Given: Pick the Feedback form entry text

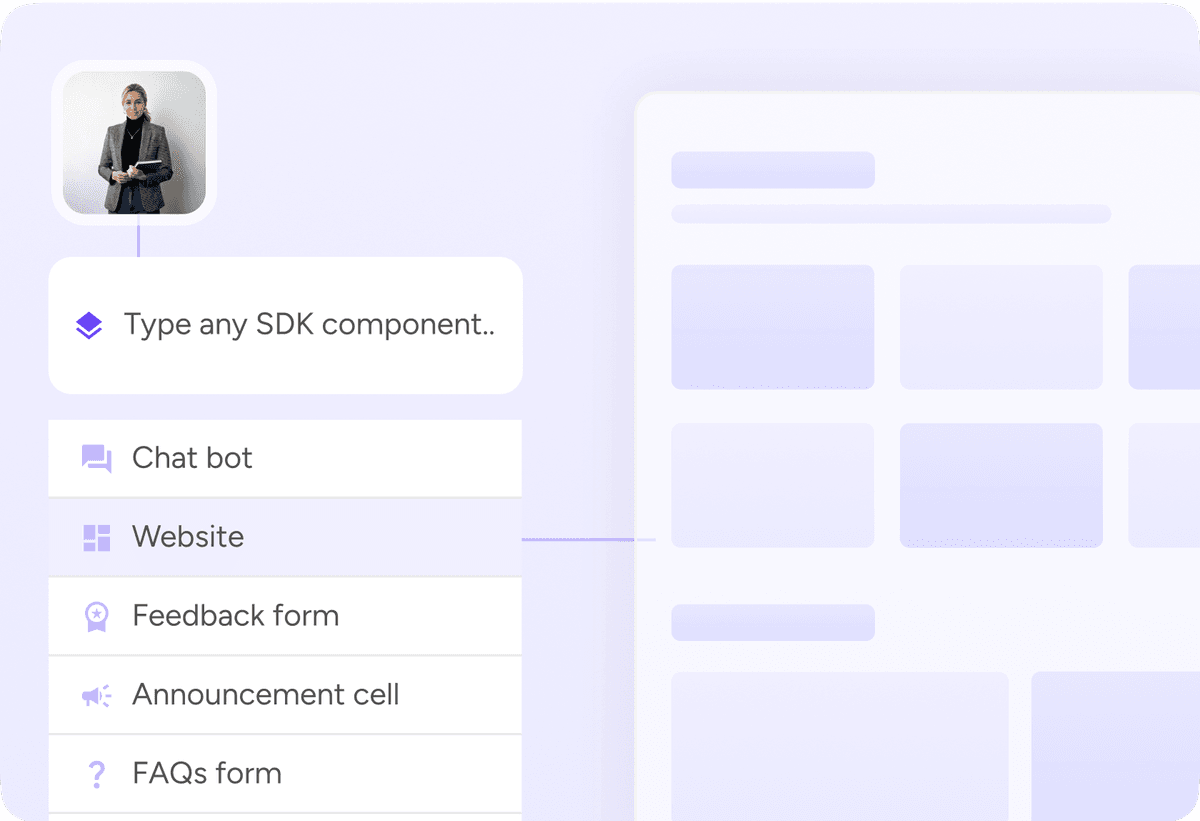Looking at the screenshot, I should click(x=235, y=616).
